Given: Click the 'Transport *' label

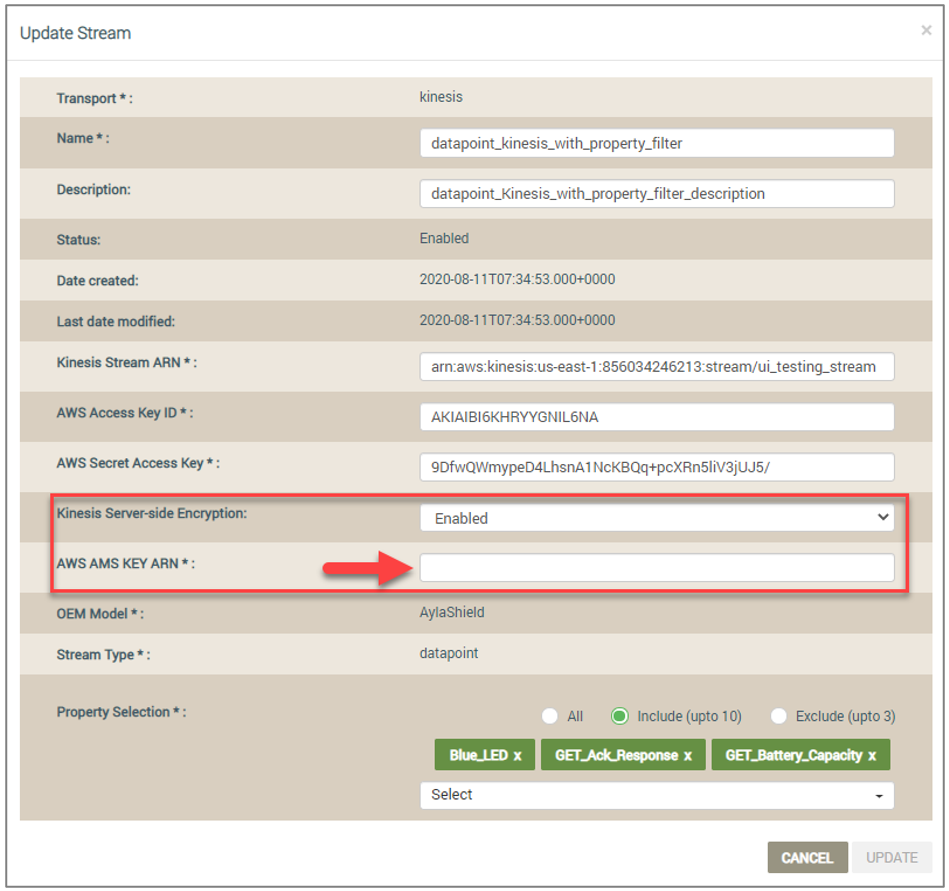Looking at the screenshot, I should point(94,98).
